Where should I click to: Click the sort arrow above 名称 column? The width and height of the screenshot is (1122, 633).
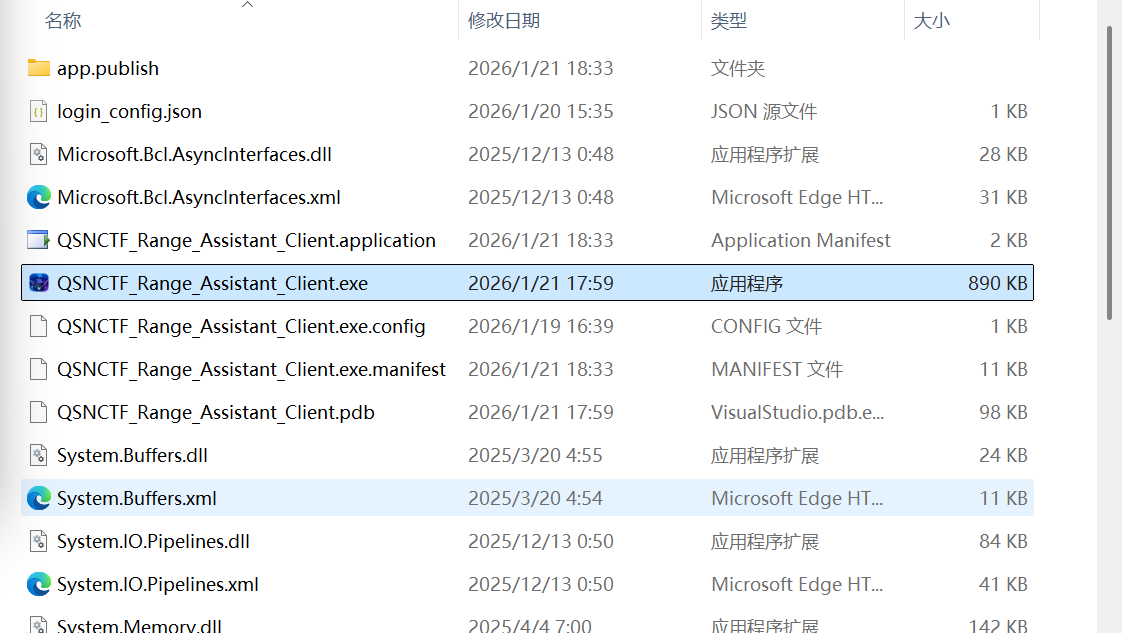(x=247, y=5)
